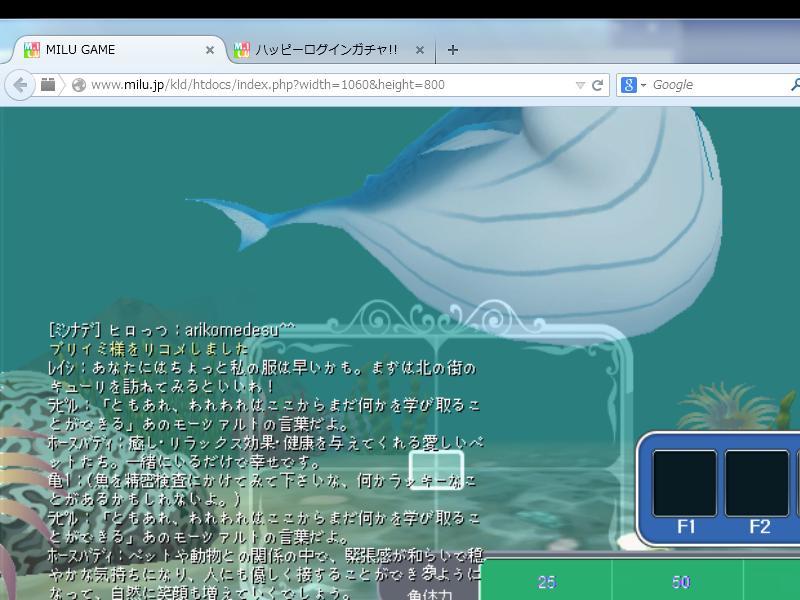The image size is (800, 600).
Task: Open the URL history dropdown arrow
Action: click(x=580, y=85)
